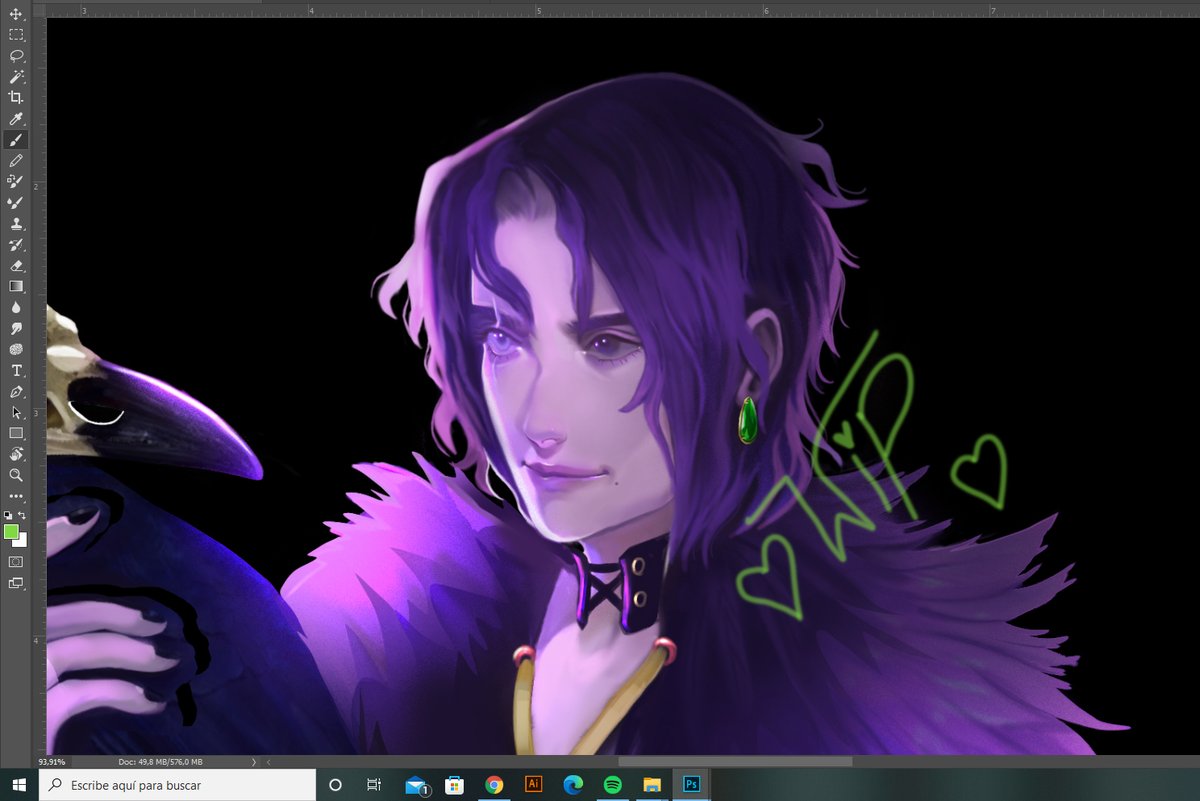Click the 93,91% zoom level field
This screenshot has height=801, width=1200.
(52, 762)
